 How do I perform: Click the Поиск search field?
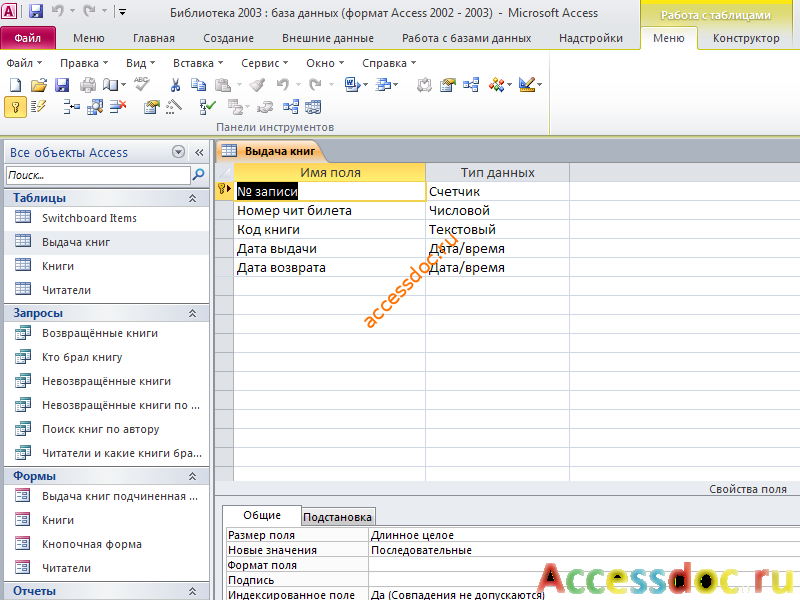98,175
